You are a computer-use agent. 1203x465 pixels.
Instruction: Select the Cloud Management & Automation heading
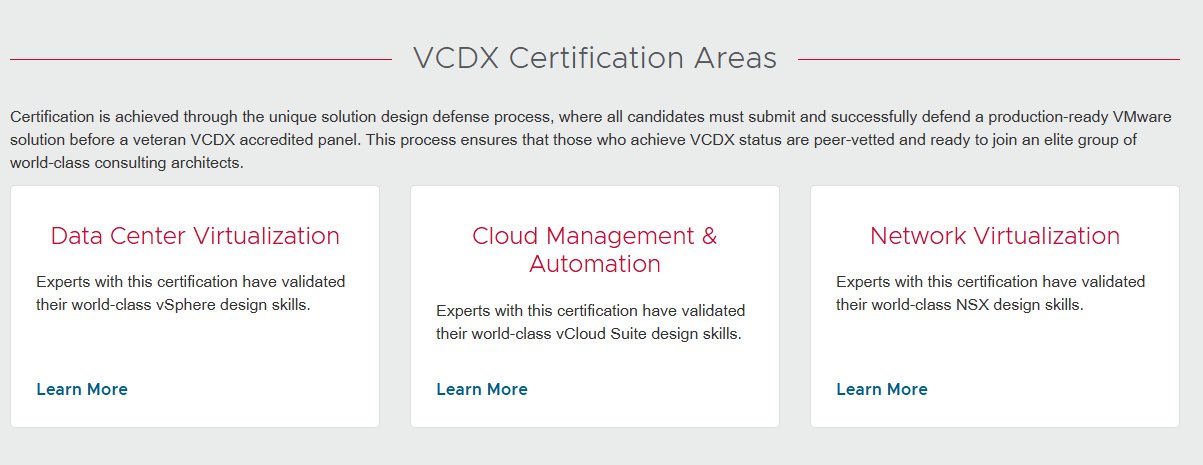coord(595,249)
